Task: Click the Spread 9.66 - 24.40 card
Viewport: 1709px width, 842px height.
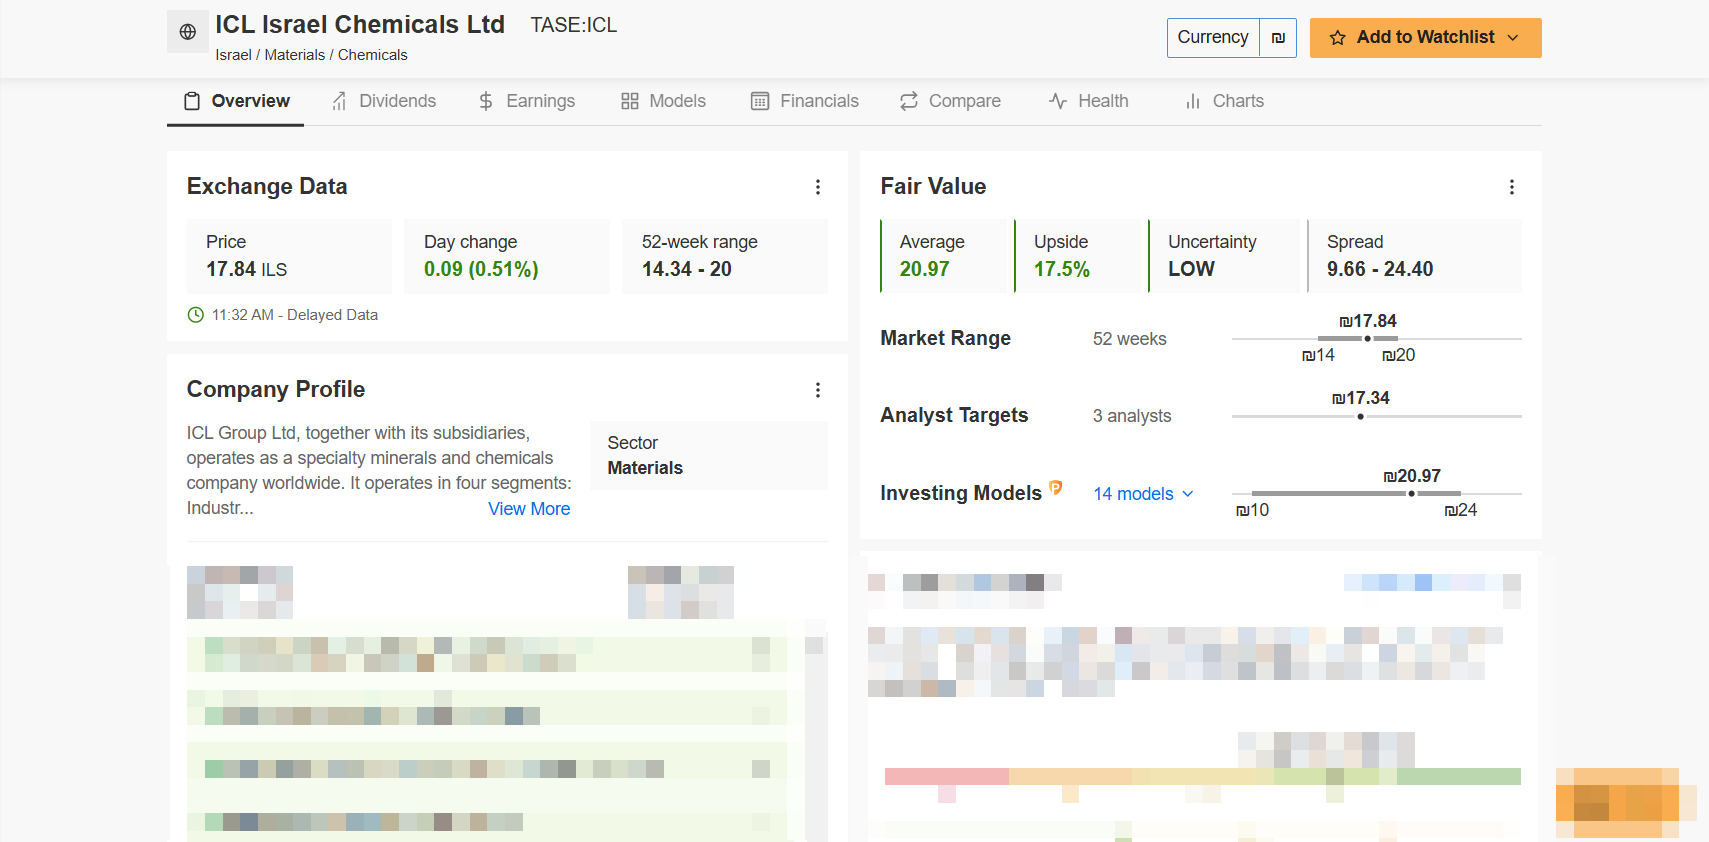Action: (1414, 256)
